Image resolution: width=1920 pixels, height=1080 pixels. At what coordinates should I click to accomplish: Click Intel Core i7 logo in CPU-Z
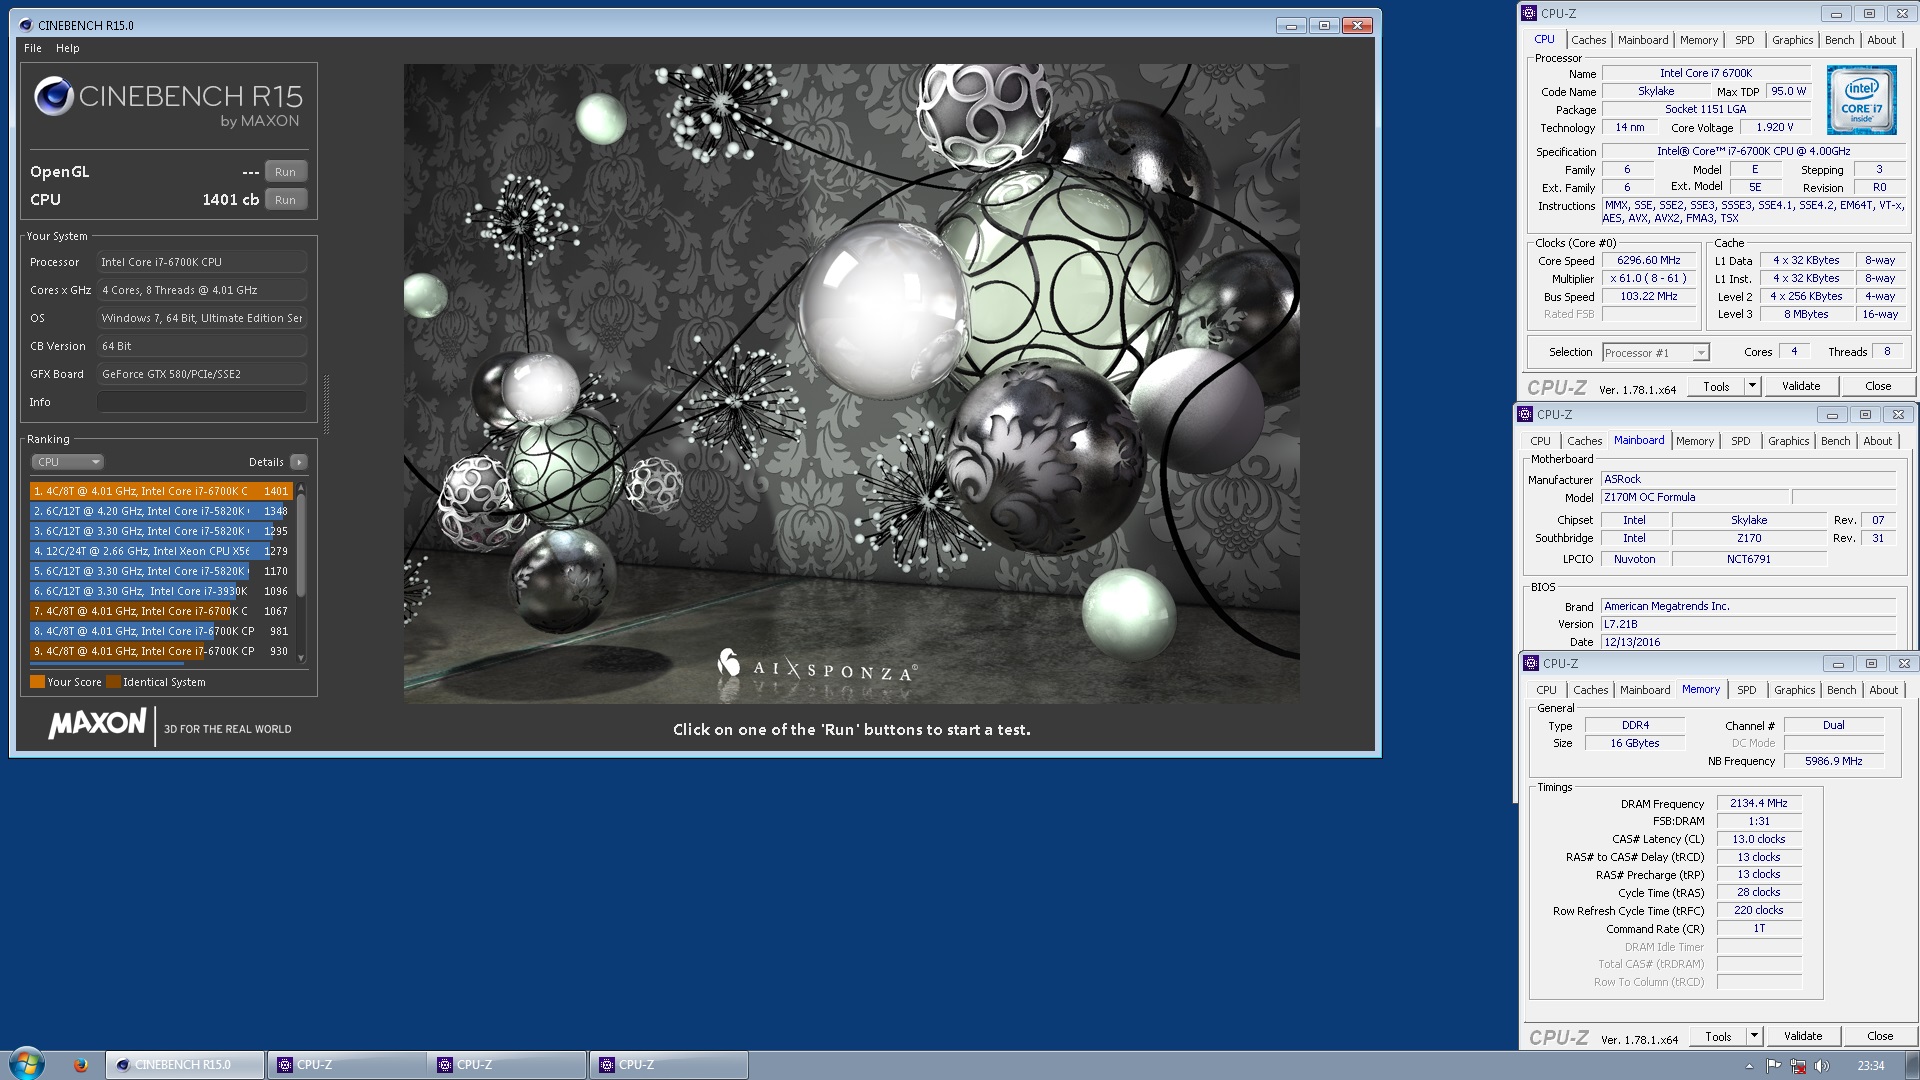point(1861,100)
